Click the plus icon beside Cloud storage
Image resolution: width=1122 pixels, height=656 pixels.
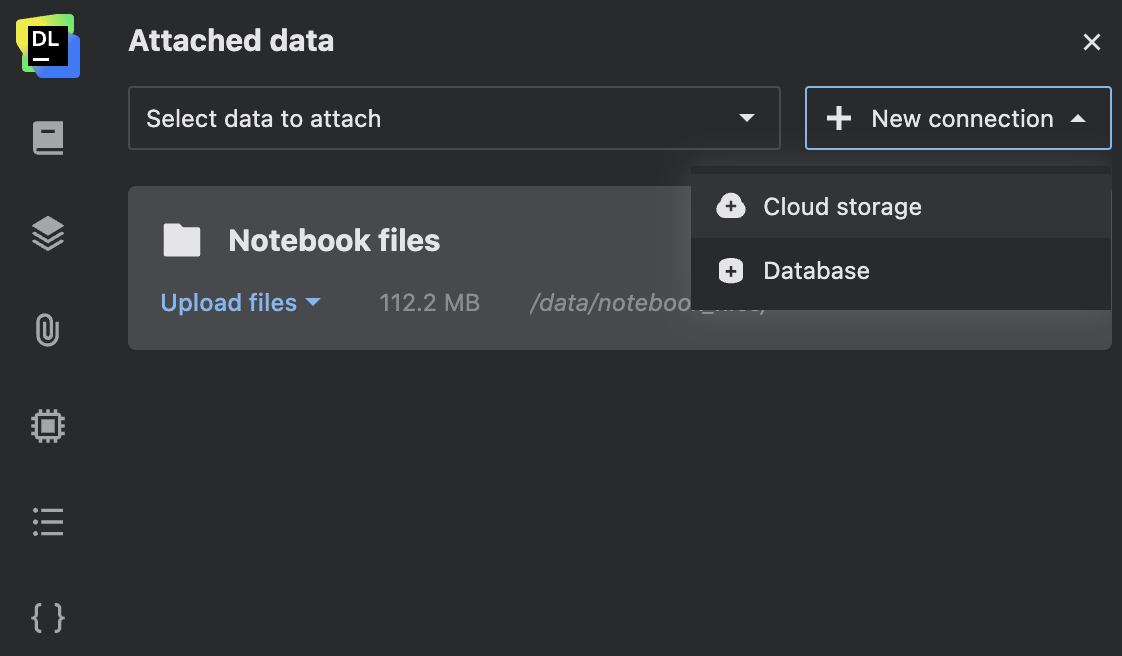click(x=731, y=207)
